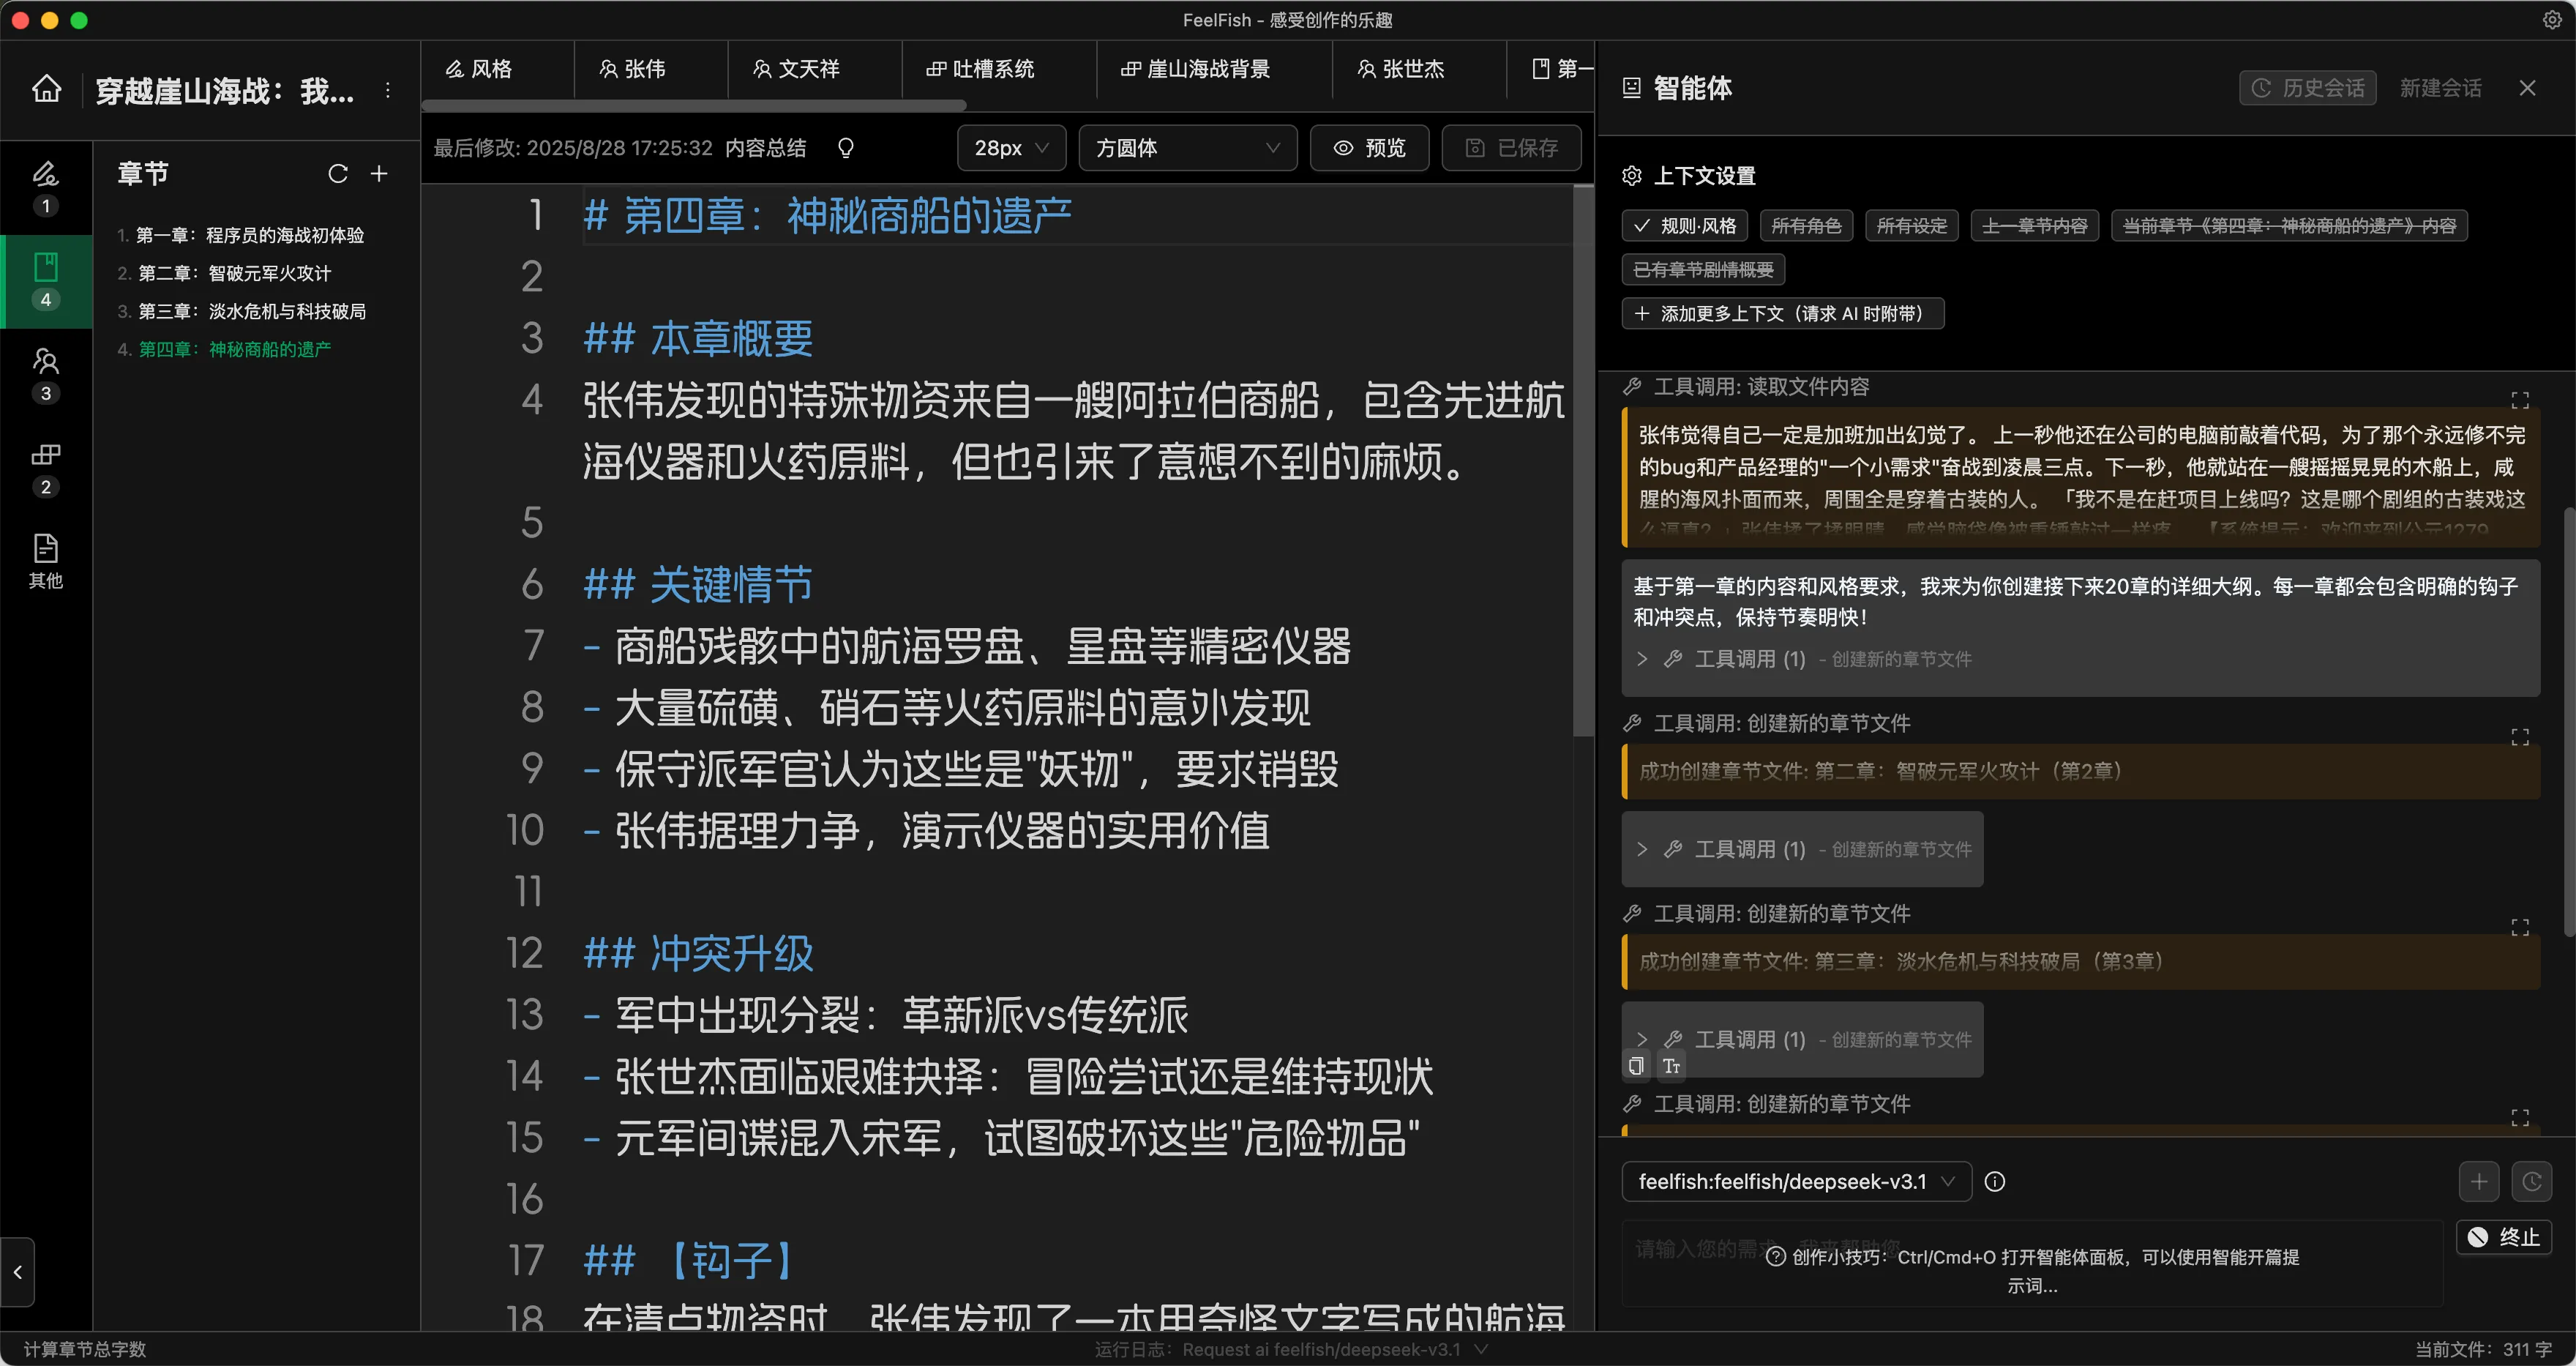Select chapter 第二章：智破元军火攻计
Viewport: 2576px width, 1366px height.
(234, 273)
